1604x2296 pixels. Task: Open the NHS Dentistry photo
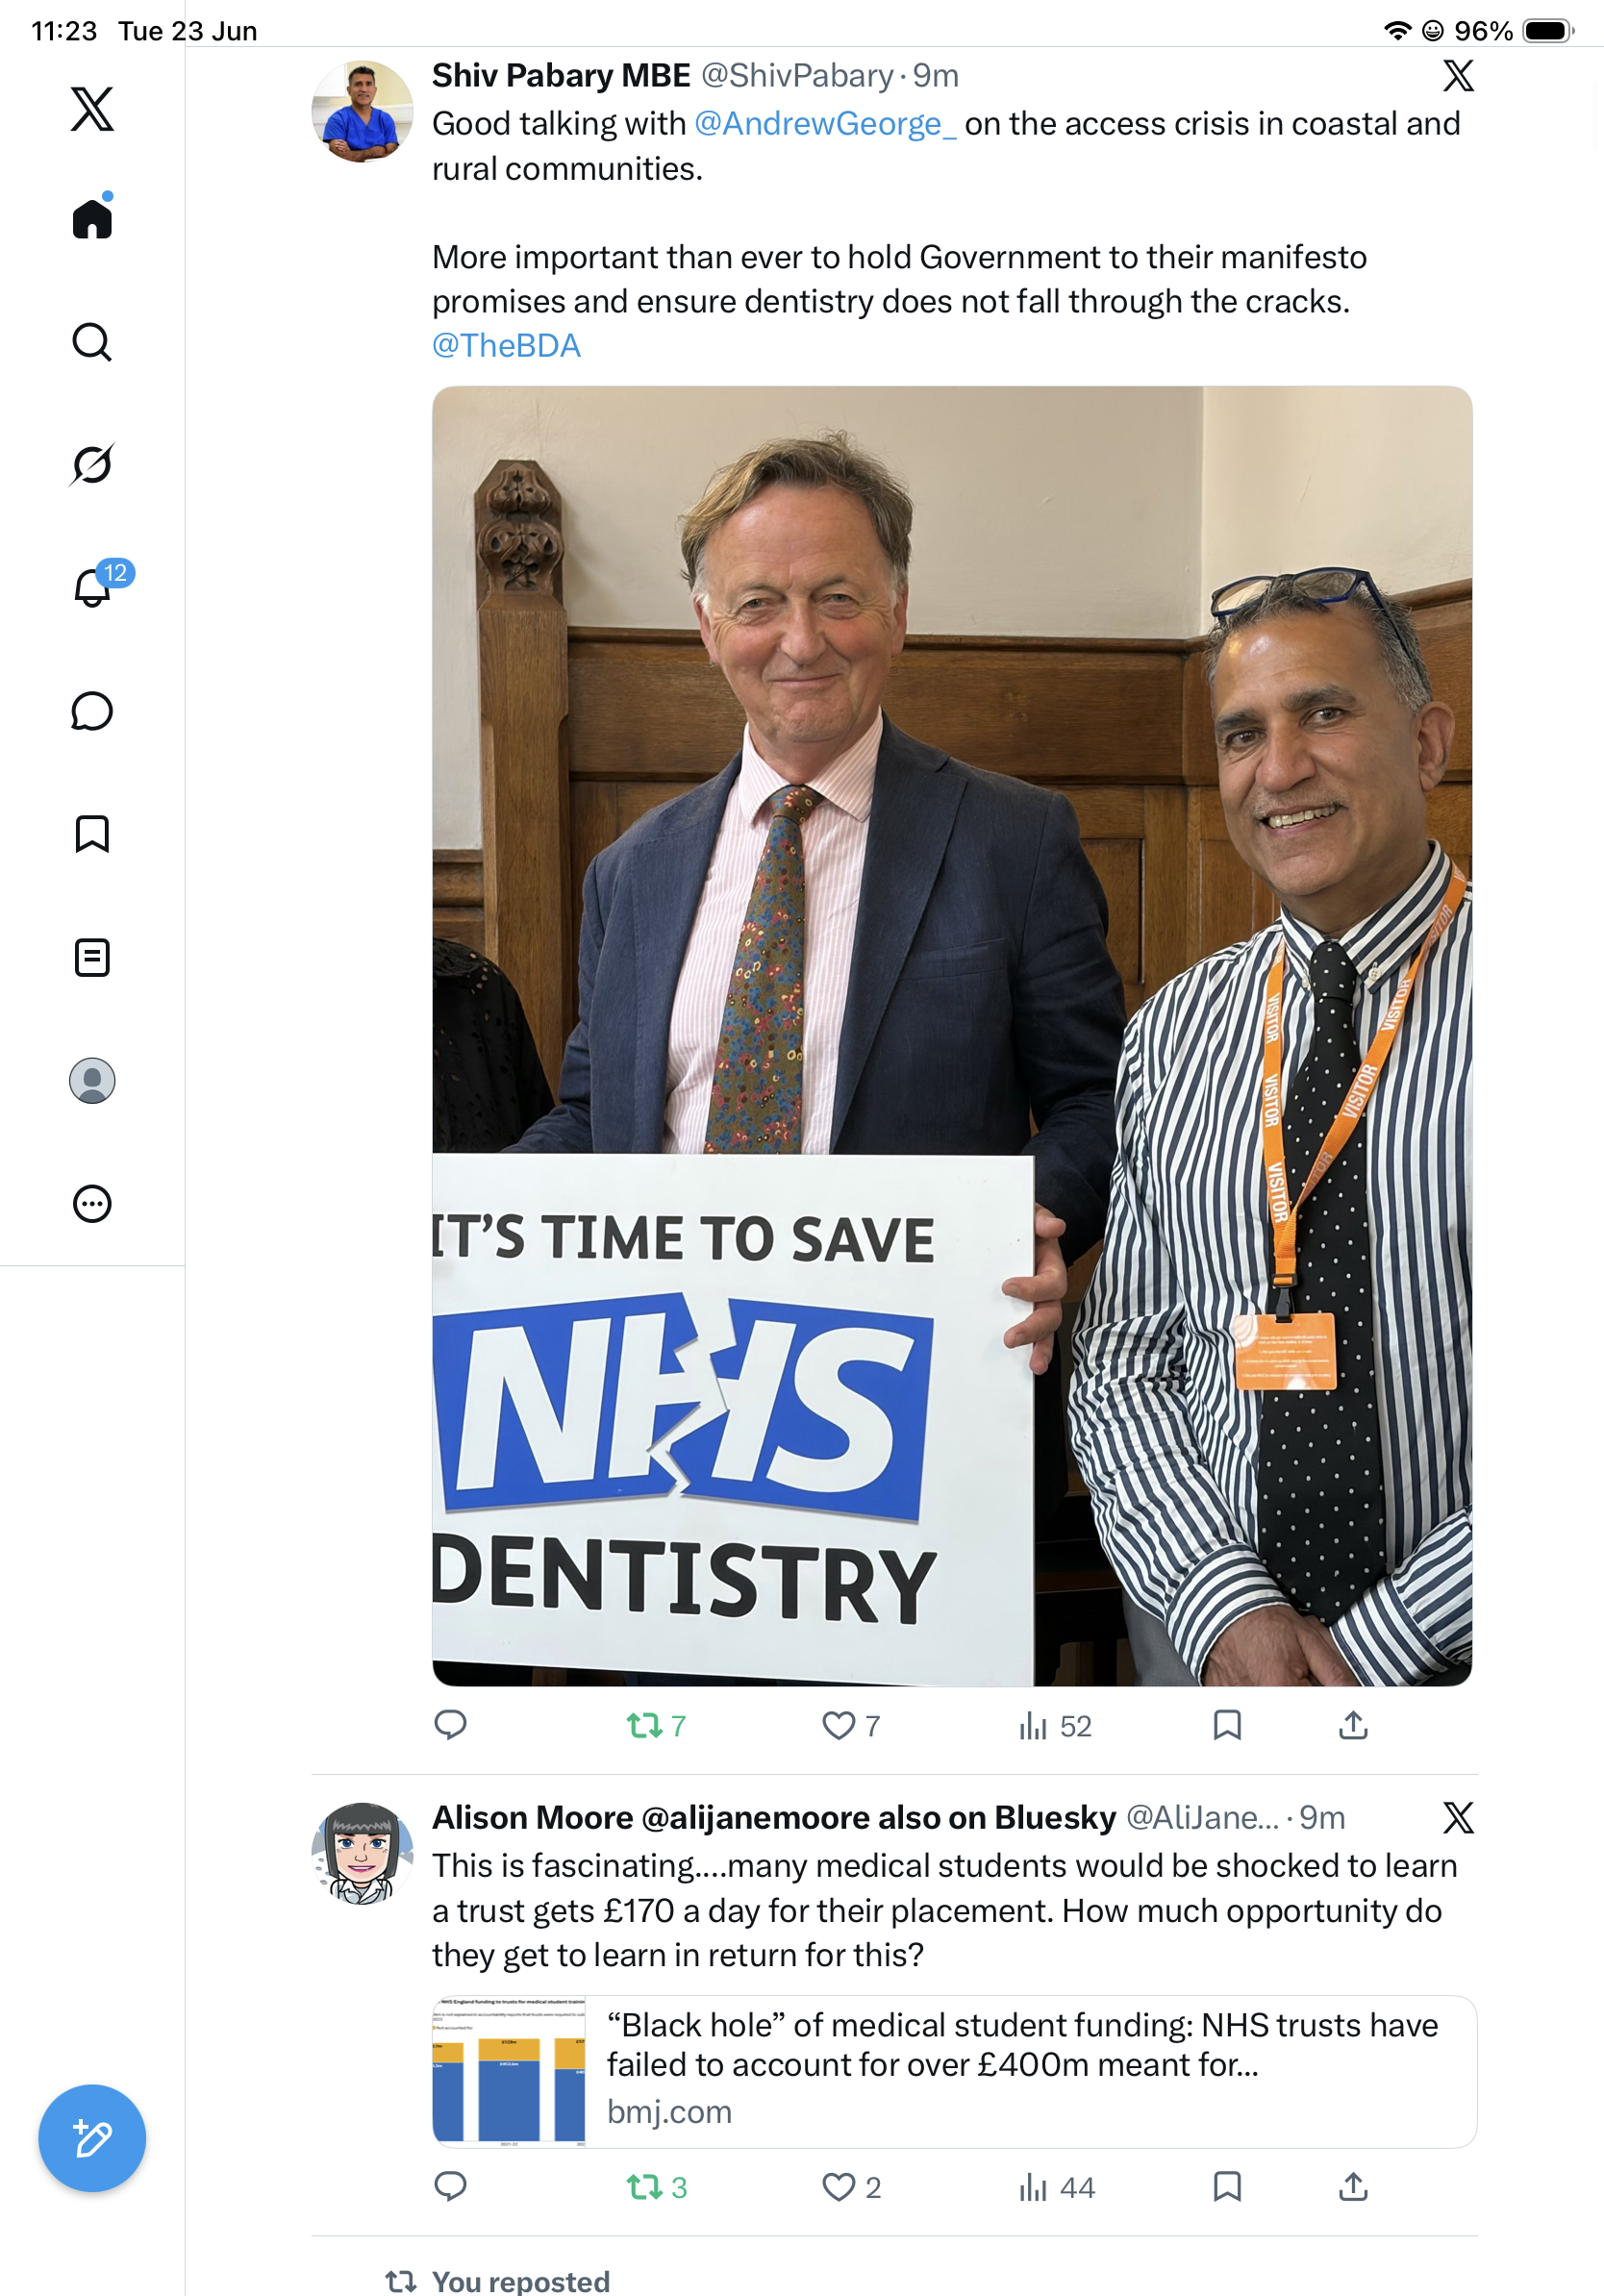pos(952,1036)
